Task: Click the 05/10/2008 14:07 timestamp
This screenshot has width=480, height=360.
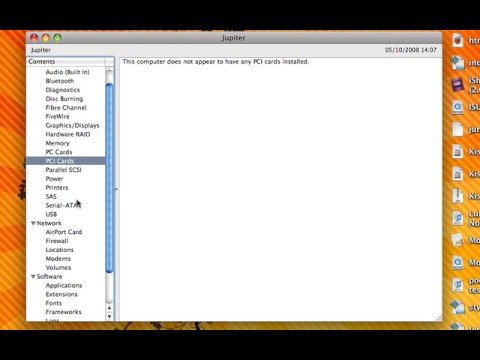Action: point(411,50)
